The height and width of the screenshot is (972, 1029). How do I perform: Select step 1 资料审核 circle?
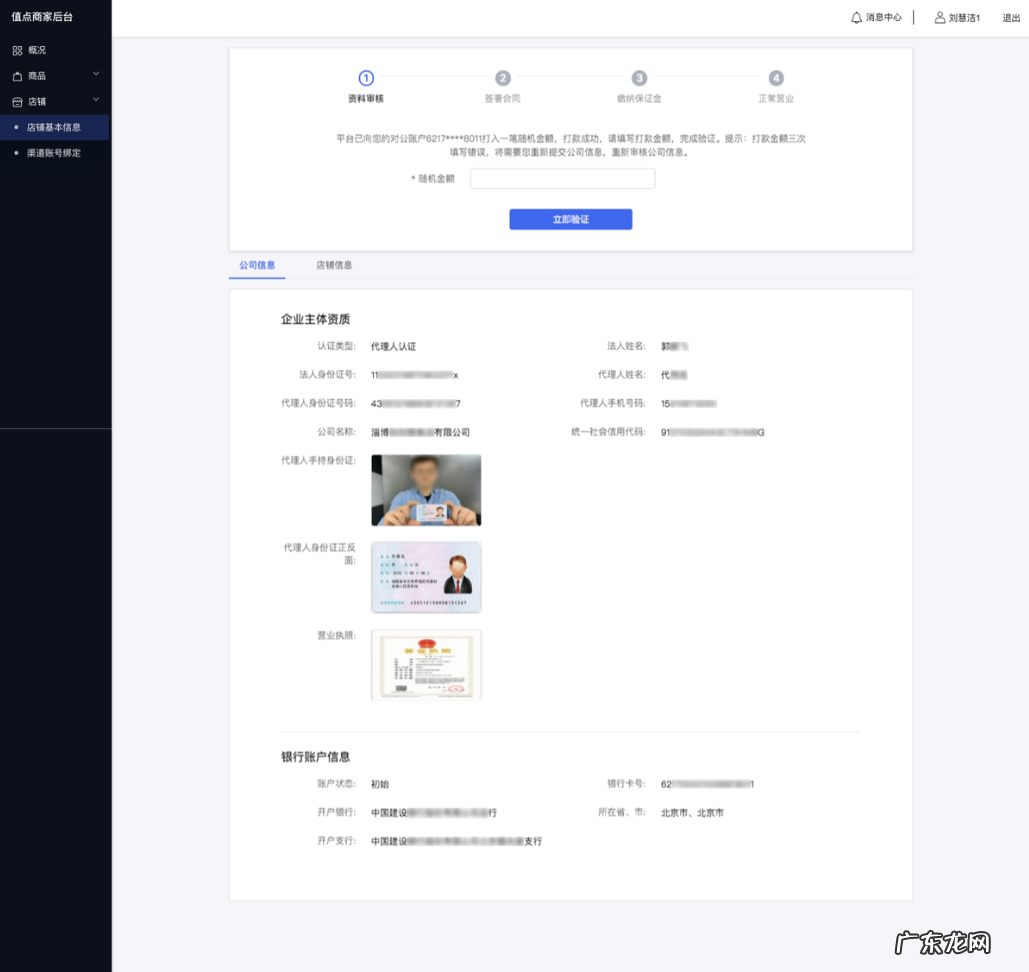[366, 78]
